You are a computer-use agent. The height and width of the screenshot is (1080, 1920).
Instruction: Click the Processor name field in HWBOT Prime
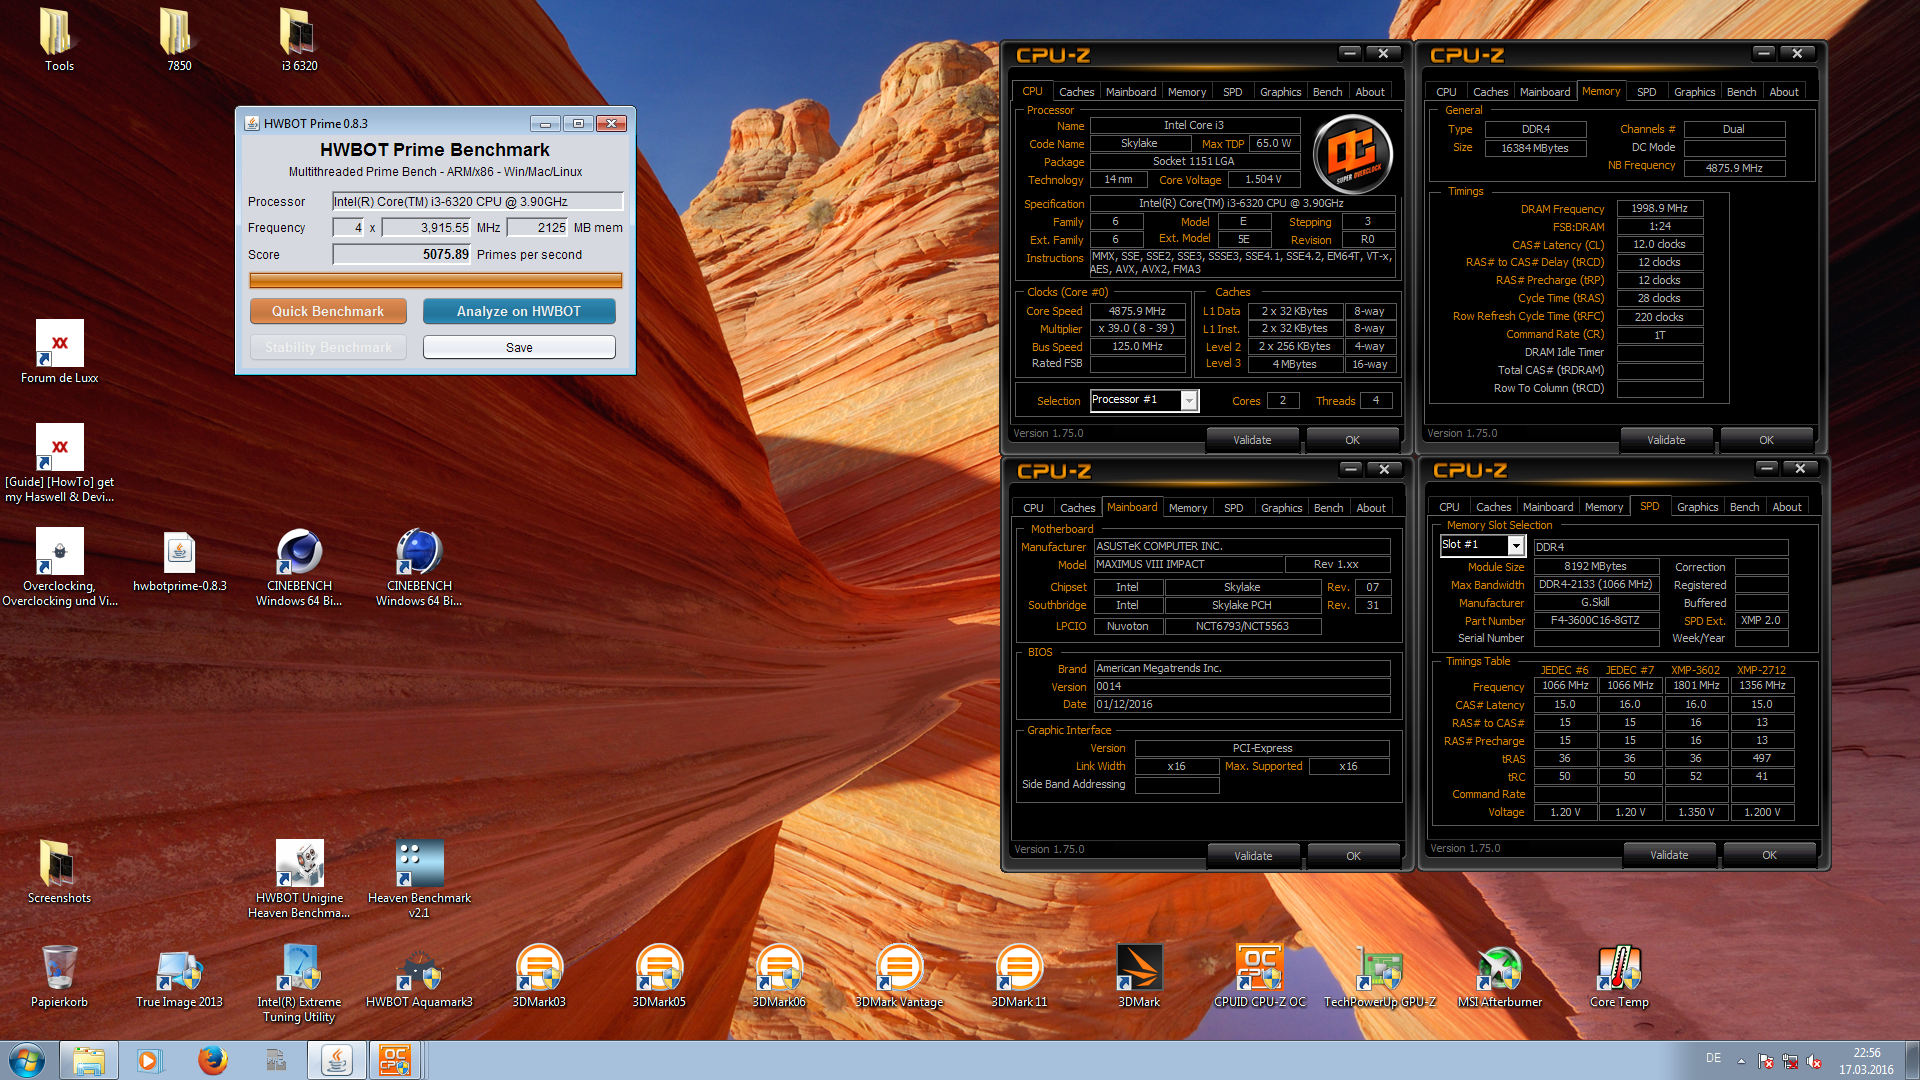click(478, 201)
